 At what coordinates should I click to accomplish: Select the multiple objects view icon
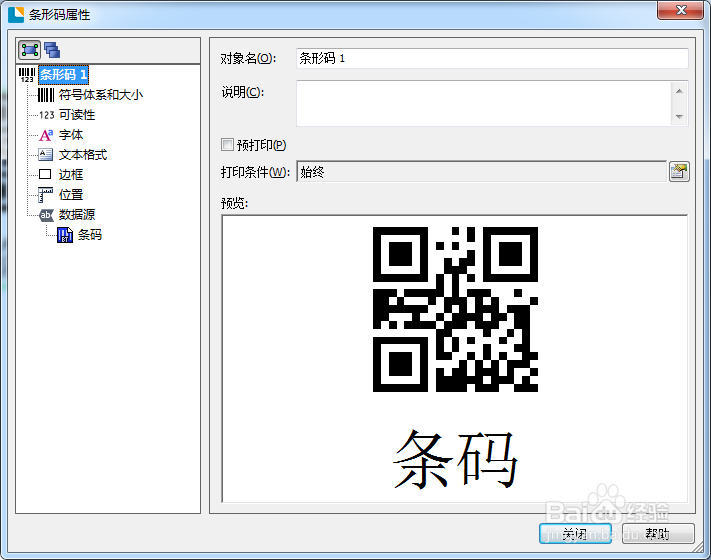(52, 50)
